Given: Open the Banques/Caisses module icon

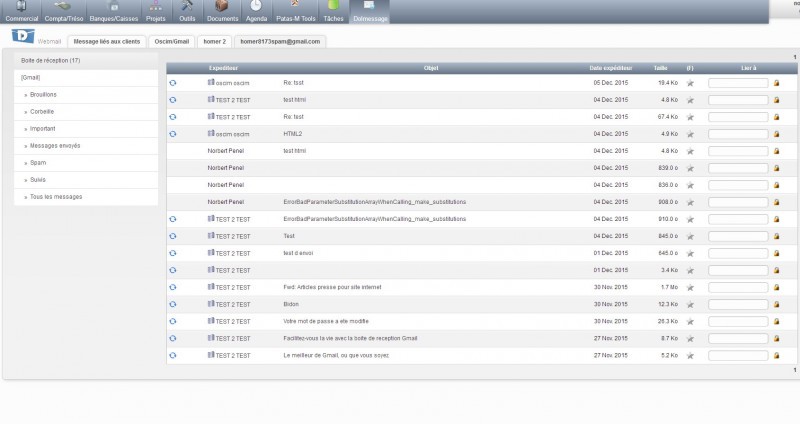Looking at the screenshot, I should [114, 7].
